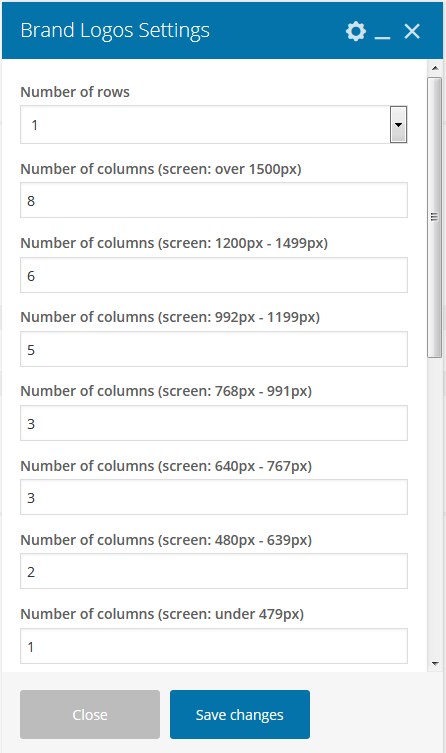The image size is (446, 753).
Task: Minimize the Brand Logos Settings panel
Action: pos(383,32)
